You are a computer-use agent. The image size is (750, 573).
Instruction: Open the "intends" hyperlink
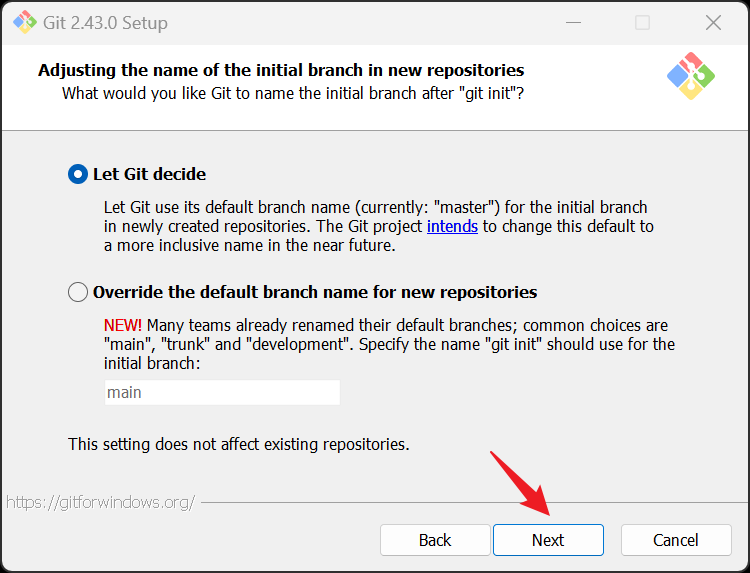[x=452, y=226]
